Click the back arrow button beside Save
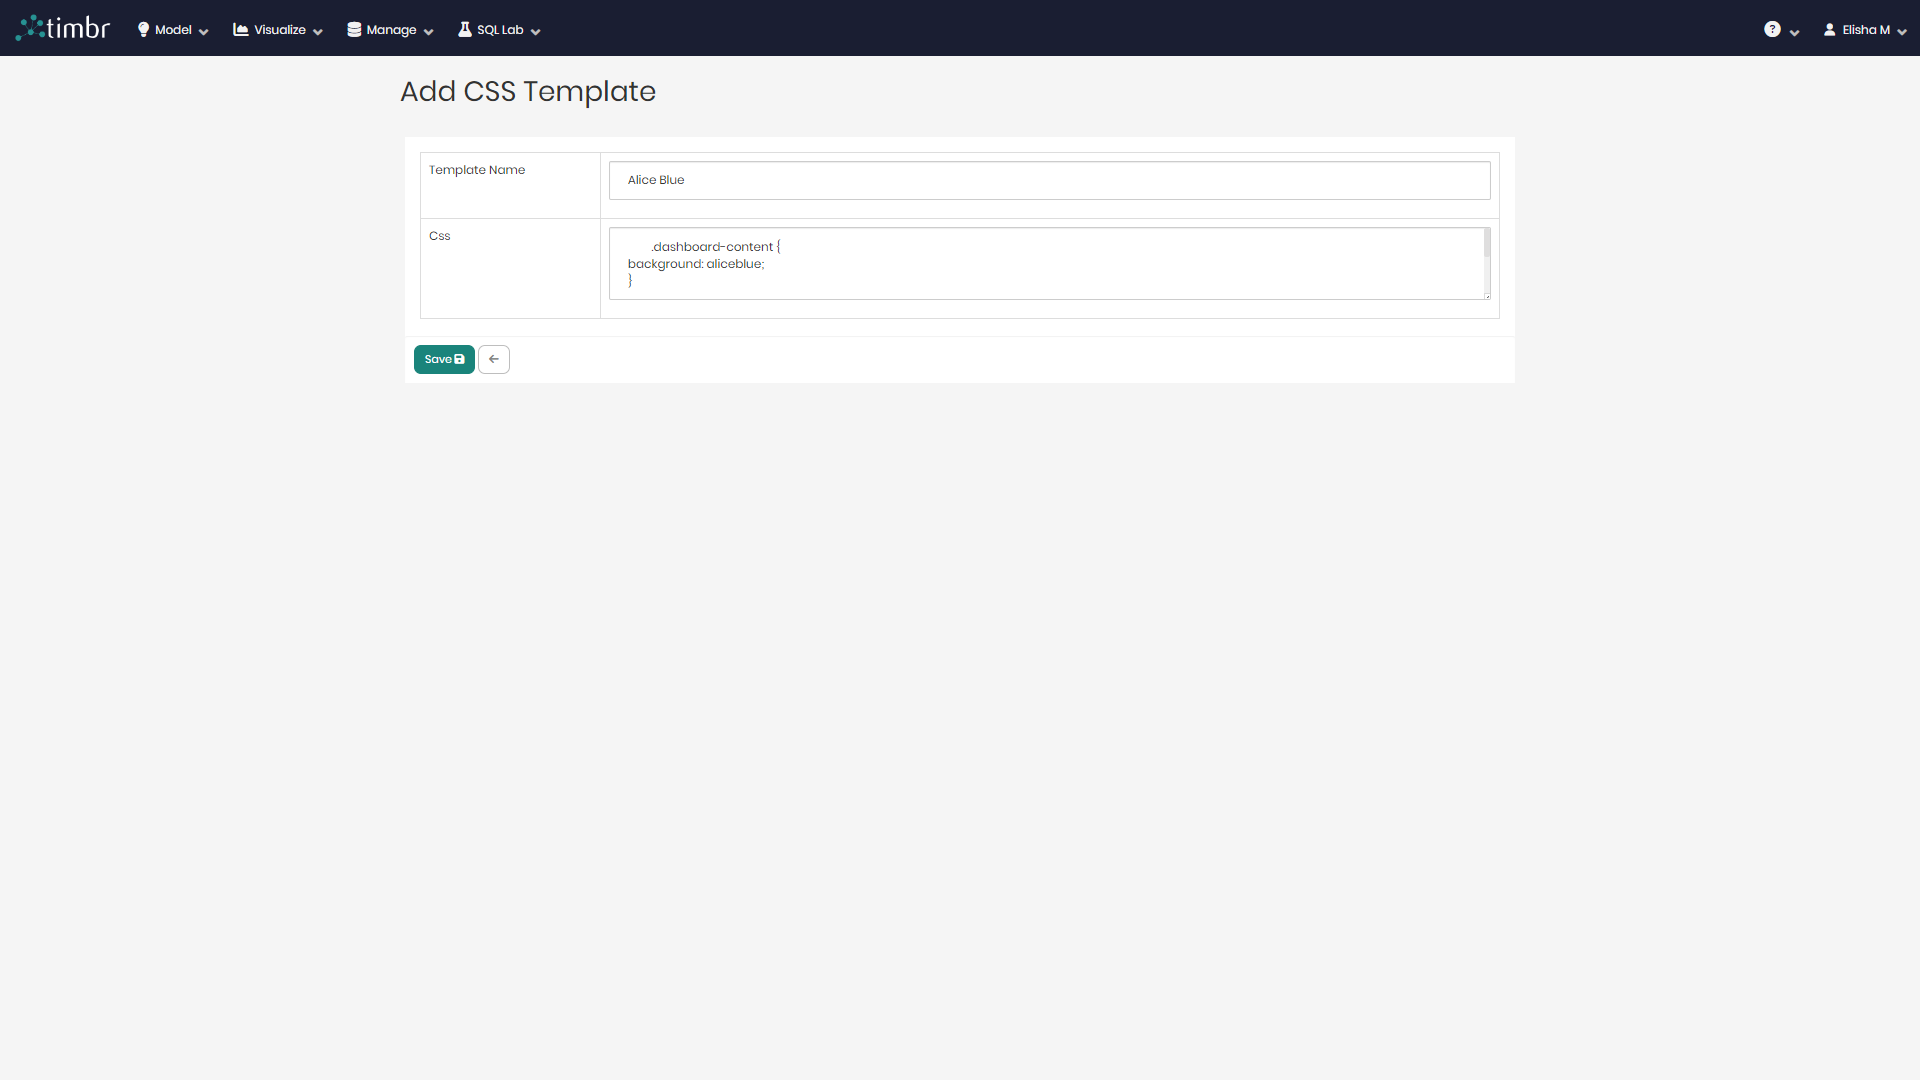The image size is (1920, 1080). point(493,359)
